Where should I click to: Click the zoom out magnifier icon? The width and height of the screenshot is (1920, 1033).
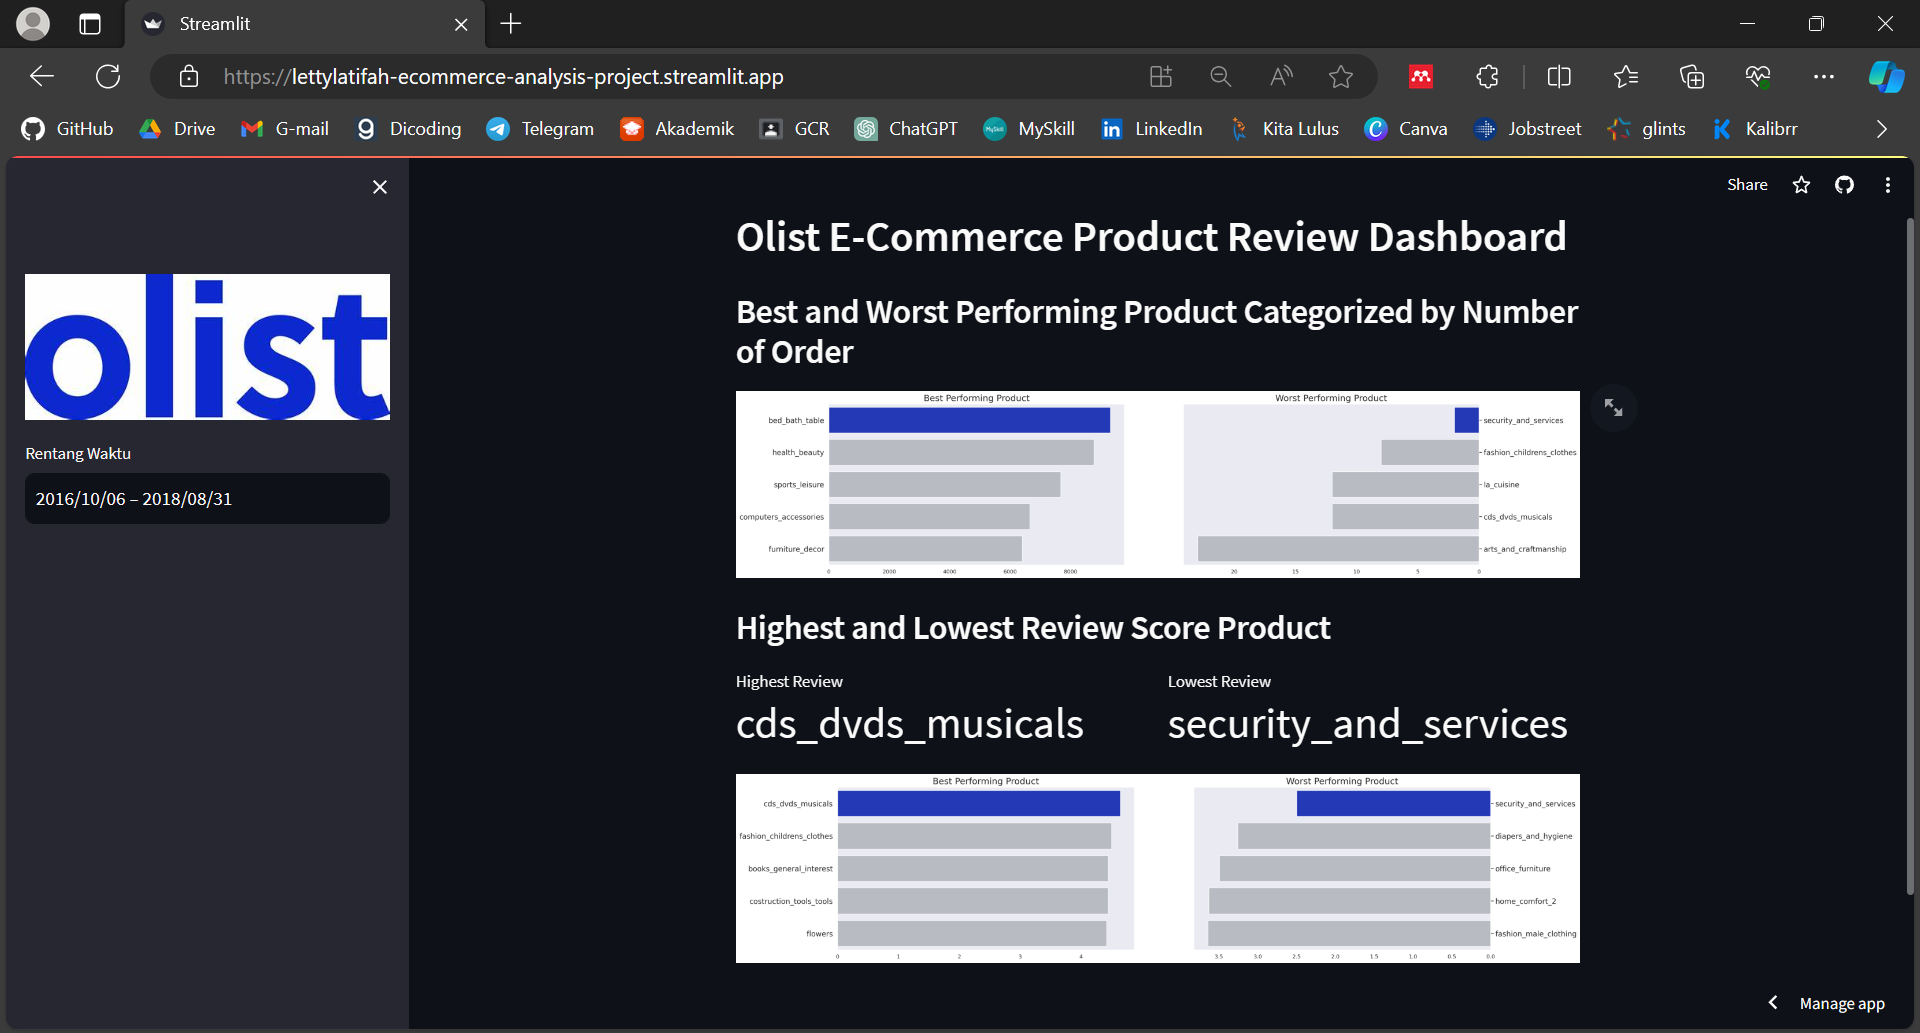(x=1220, y=76)
